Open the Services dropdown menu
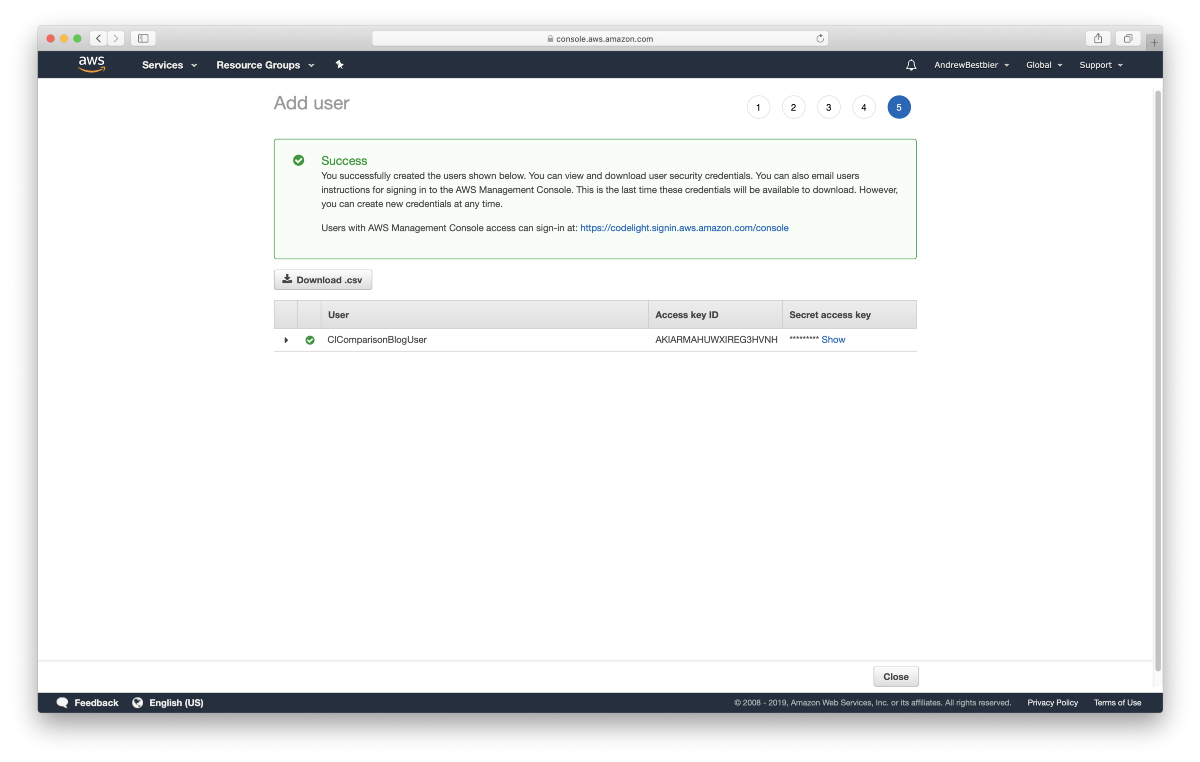 [169, 65]
